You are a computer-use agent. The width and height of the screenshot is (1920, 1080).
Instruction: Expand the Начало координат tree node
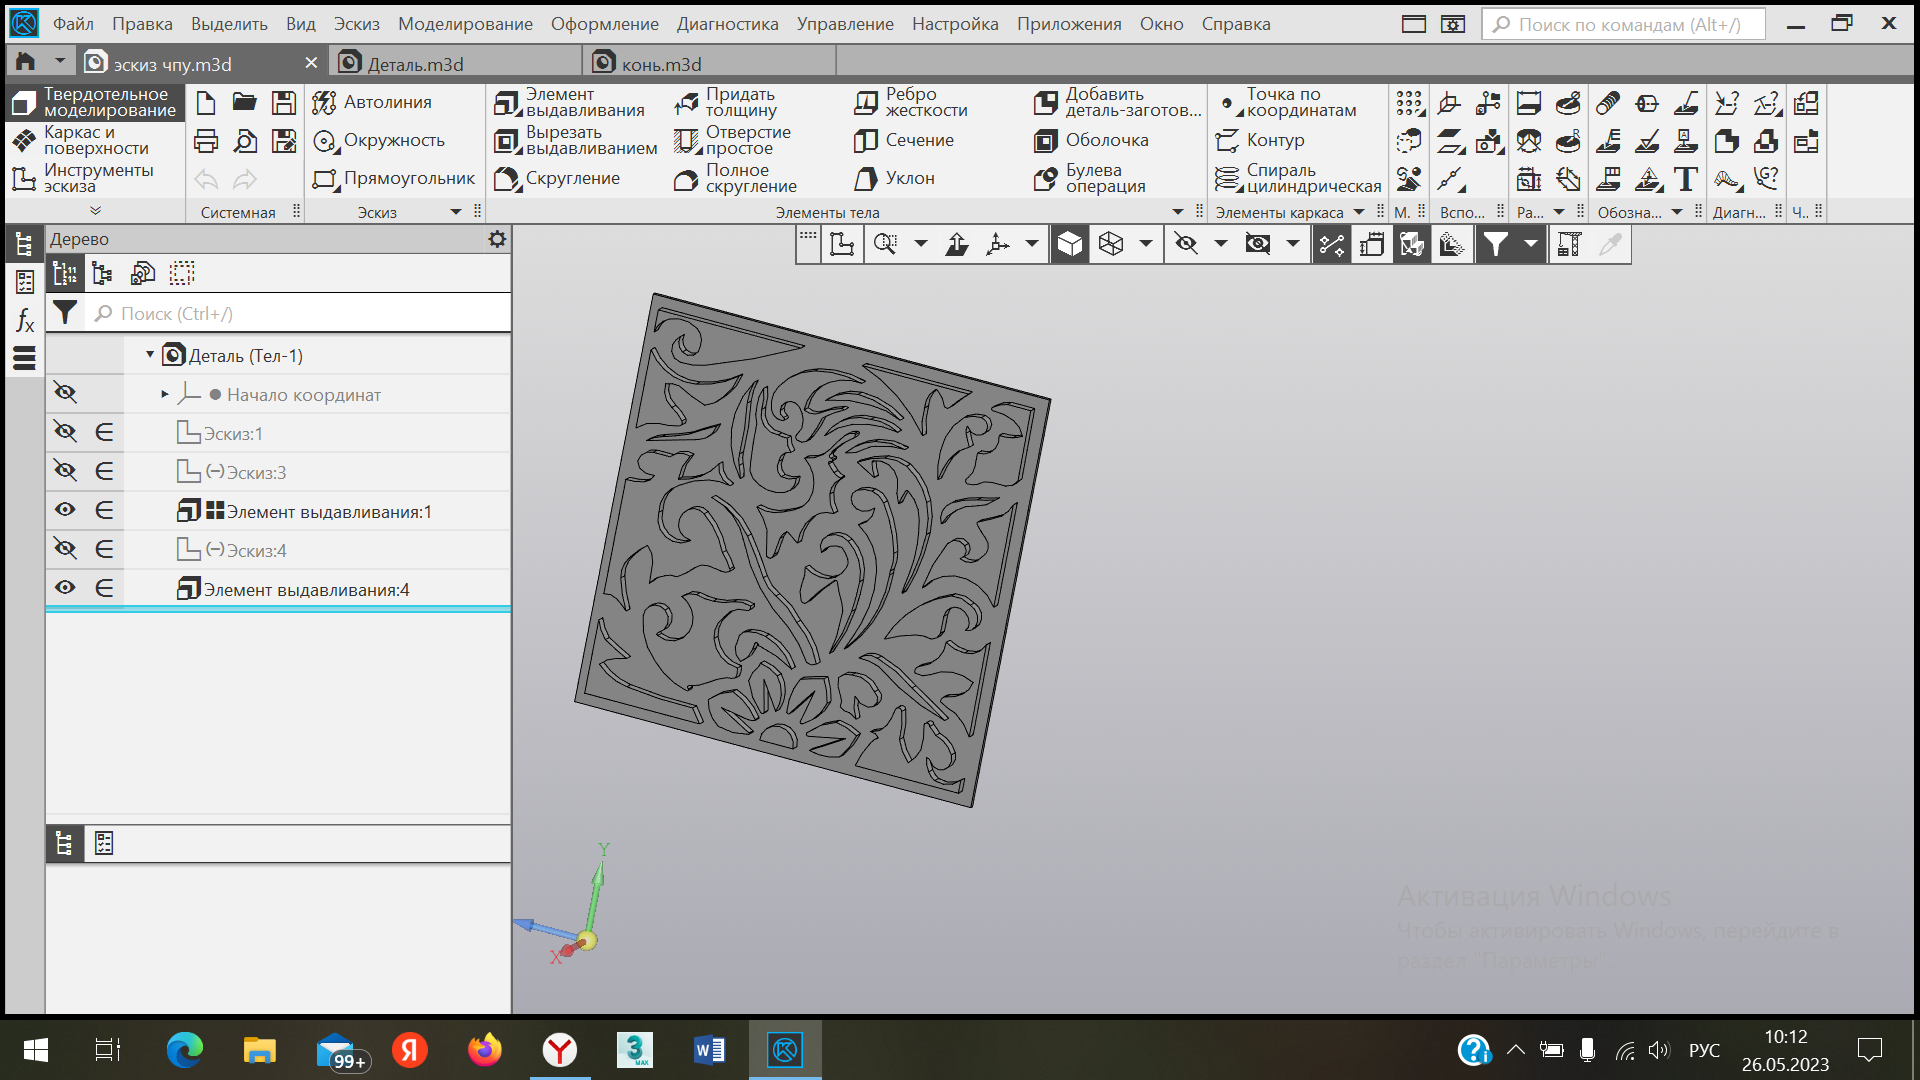165,394
